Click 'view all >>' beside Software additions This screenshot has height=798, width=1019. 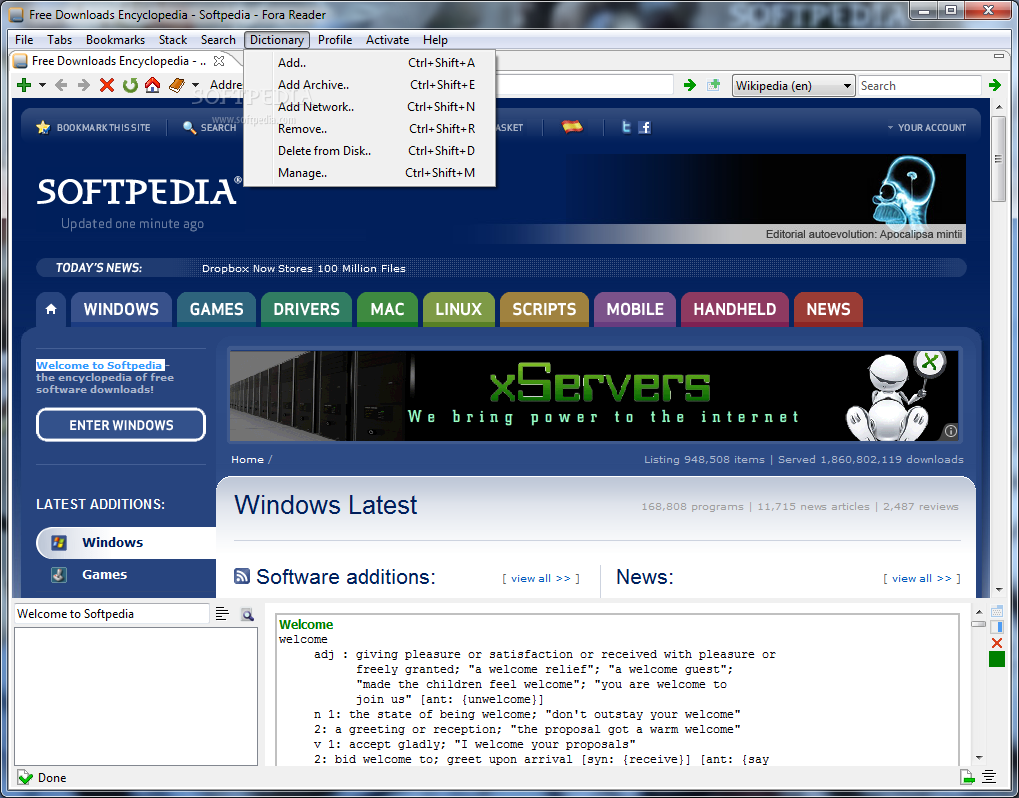541,578
